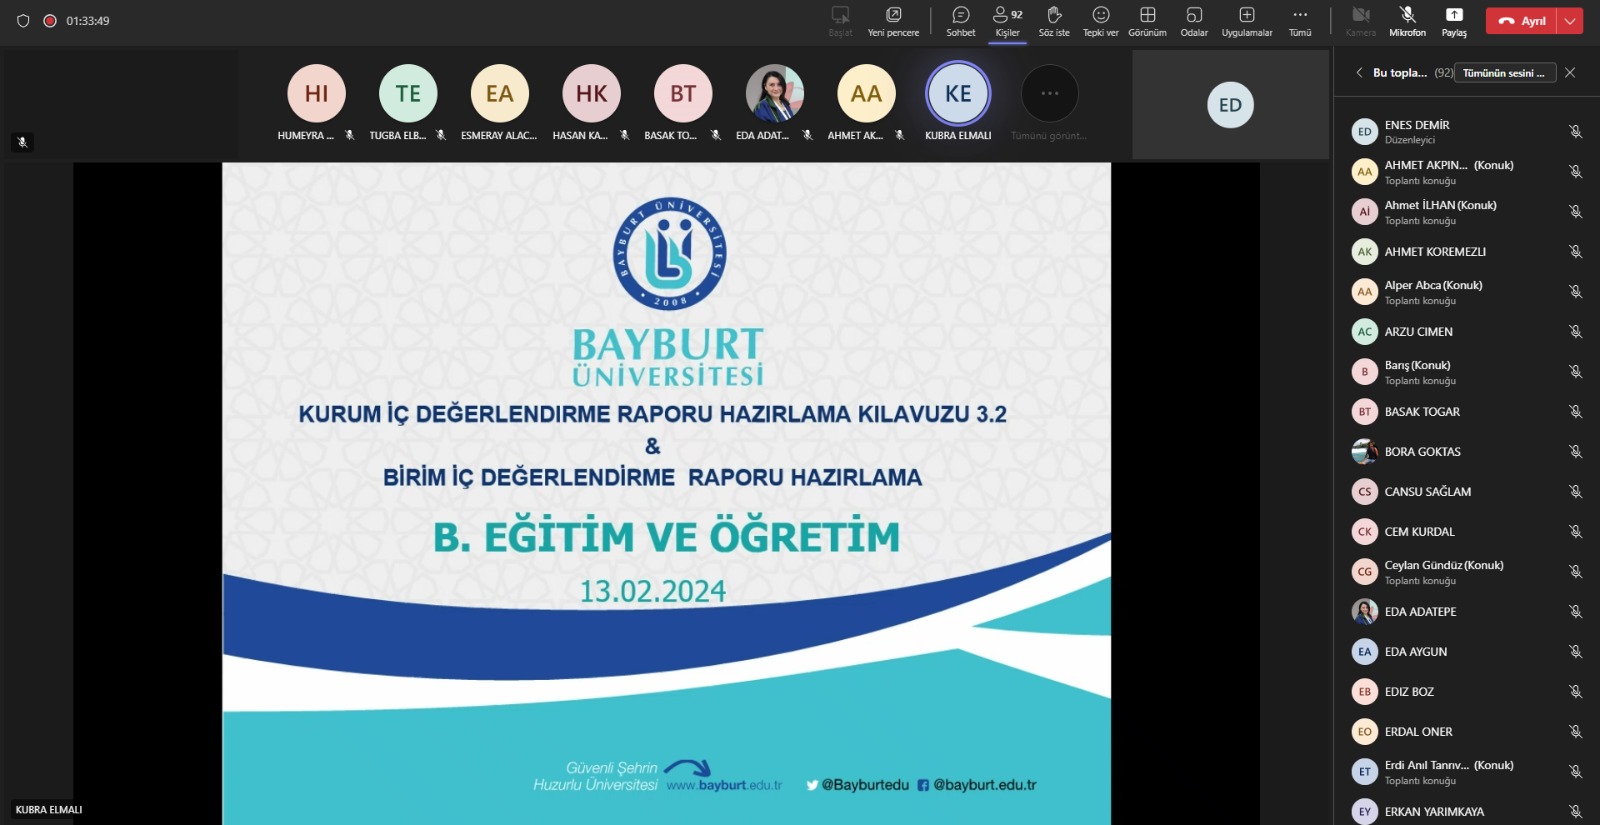Raise hand with Söz iste
The image size is (1600, 825).
pos(1054,21)
